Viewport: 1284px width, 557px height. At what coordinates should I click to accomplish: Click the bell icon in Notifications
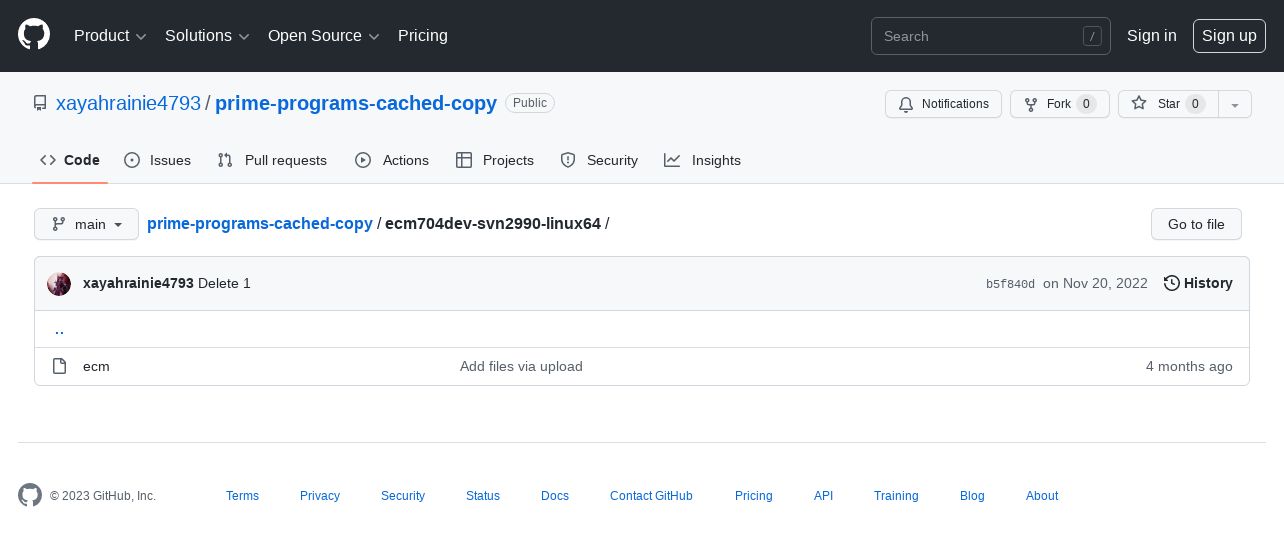[x=906, y=104]
